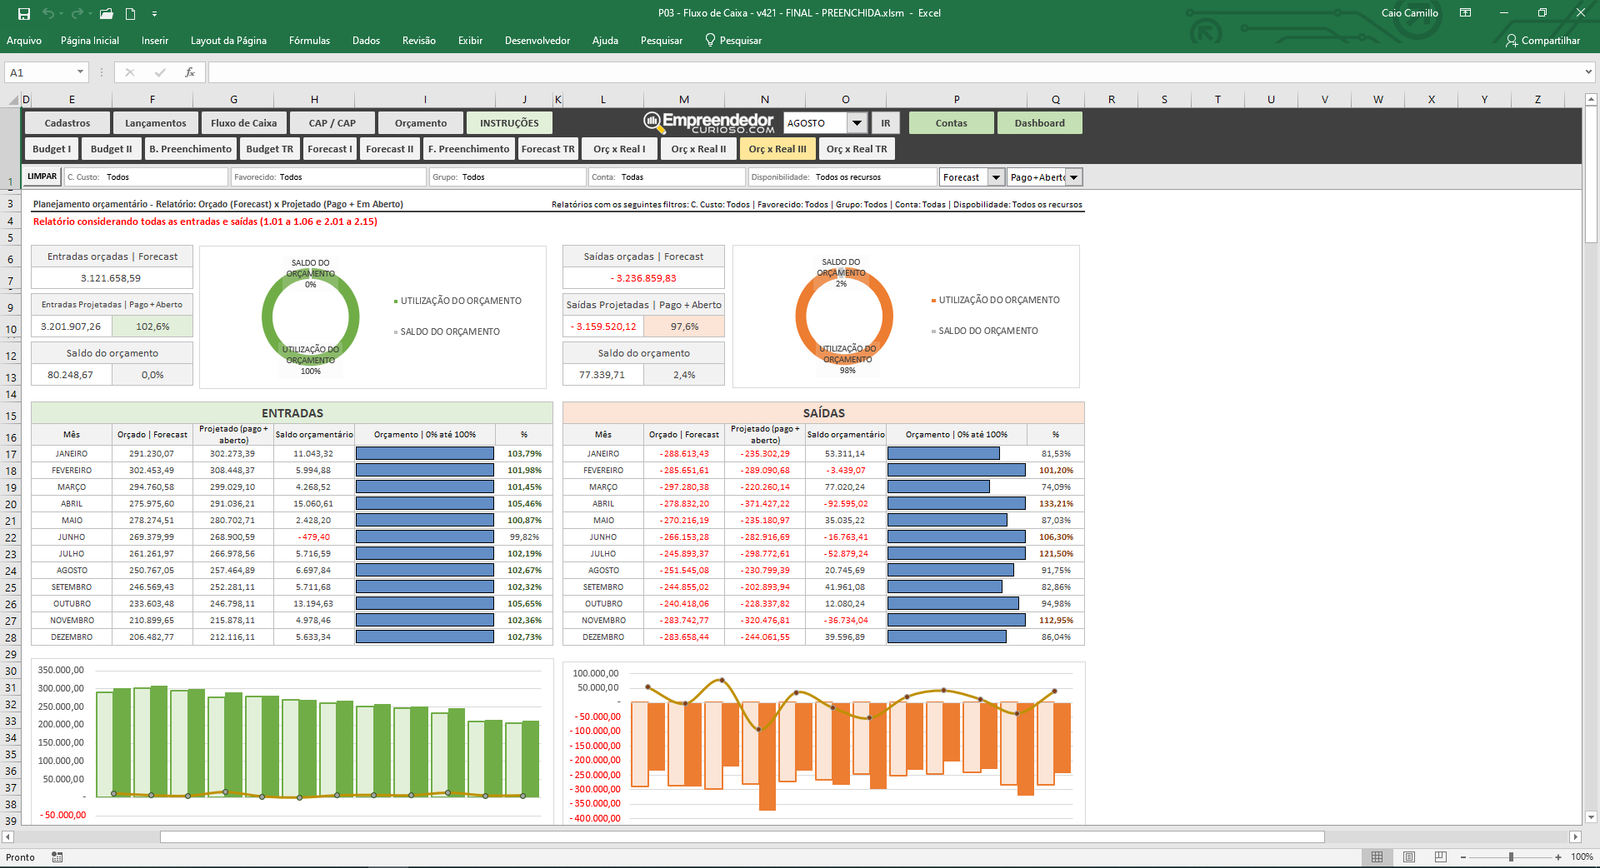
Task: Expand the Pago+Aberto dropdown filter
Action: click(x=1074, y=178)
